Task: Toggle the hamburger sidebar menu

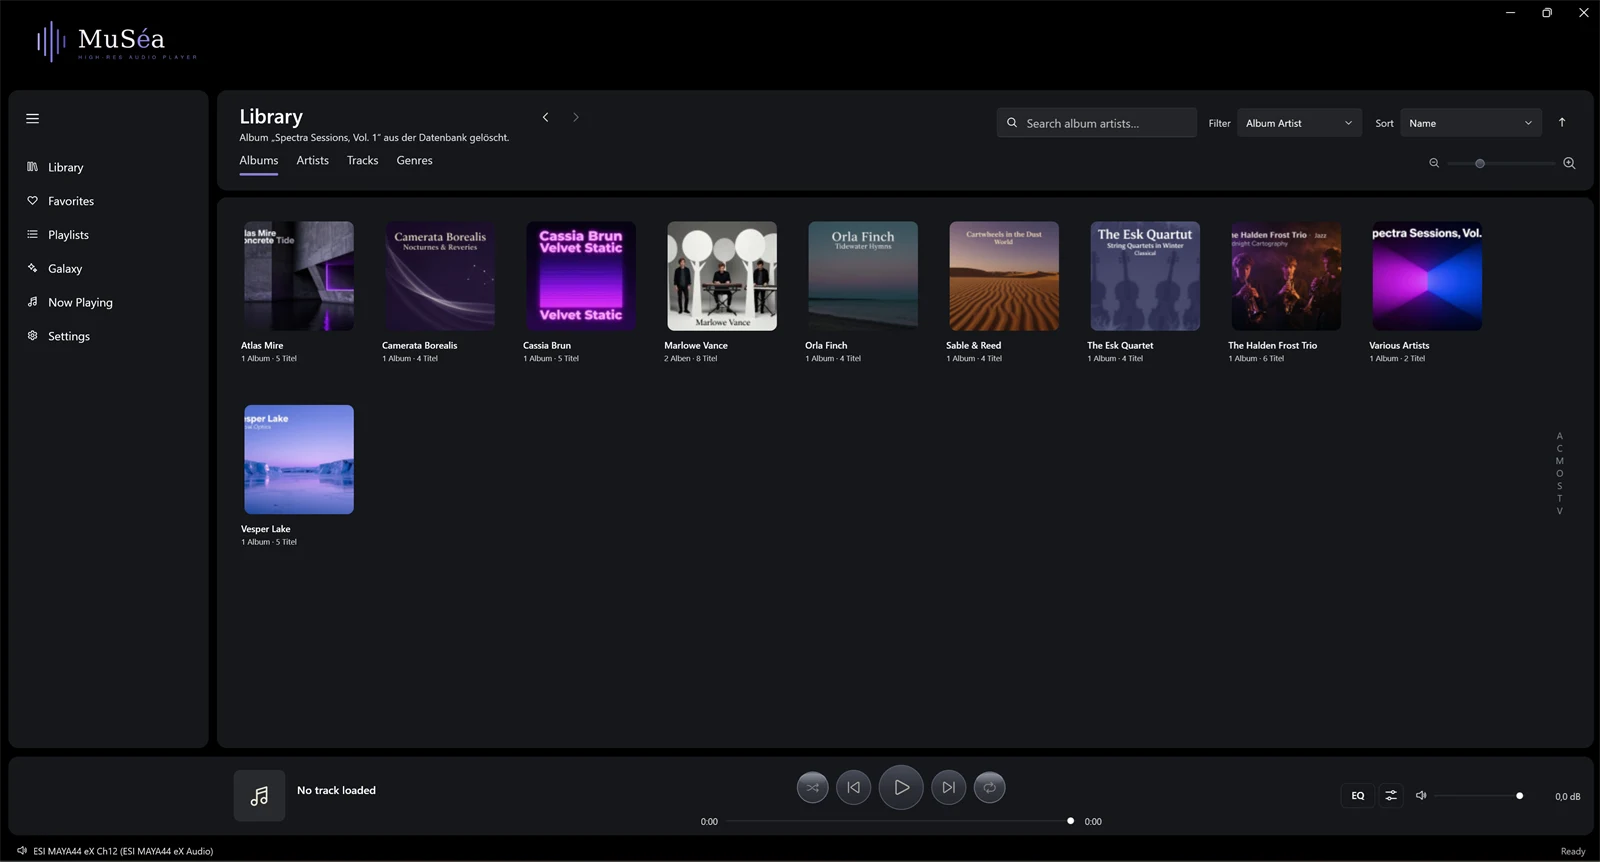Action: 32,118
